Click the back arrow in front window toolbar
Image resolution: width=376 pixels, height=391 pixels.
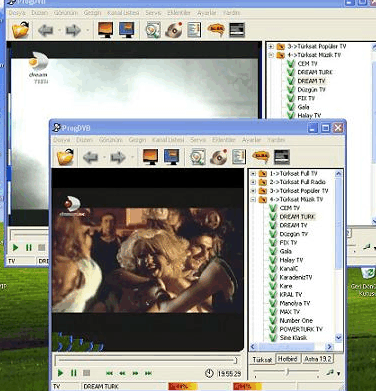tap(91, 157)
